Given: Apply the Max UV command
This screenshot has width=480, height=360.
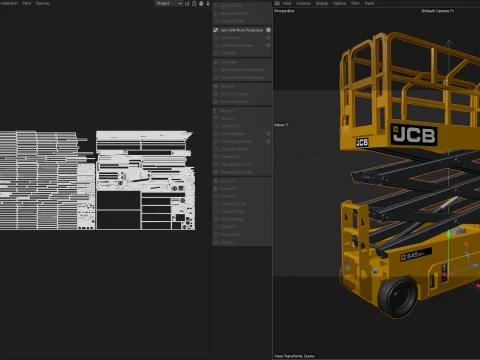Looking at the screenshot, I should pos(242,86).
